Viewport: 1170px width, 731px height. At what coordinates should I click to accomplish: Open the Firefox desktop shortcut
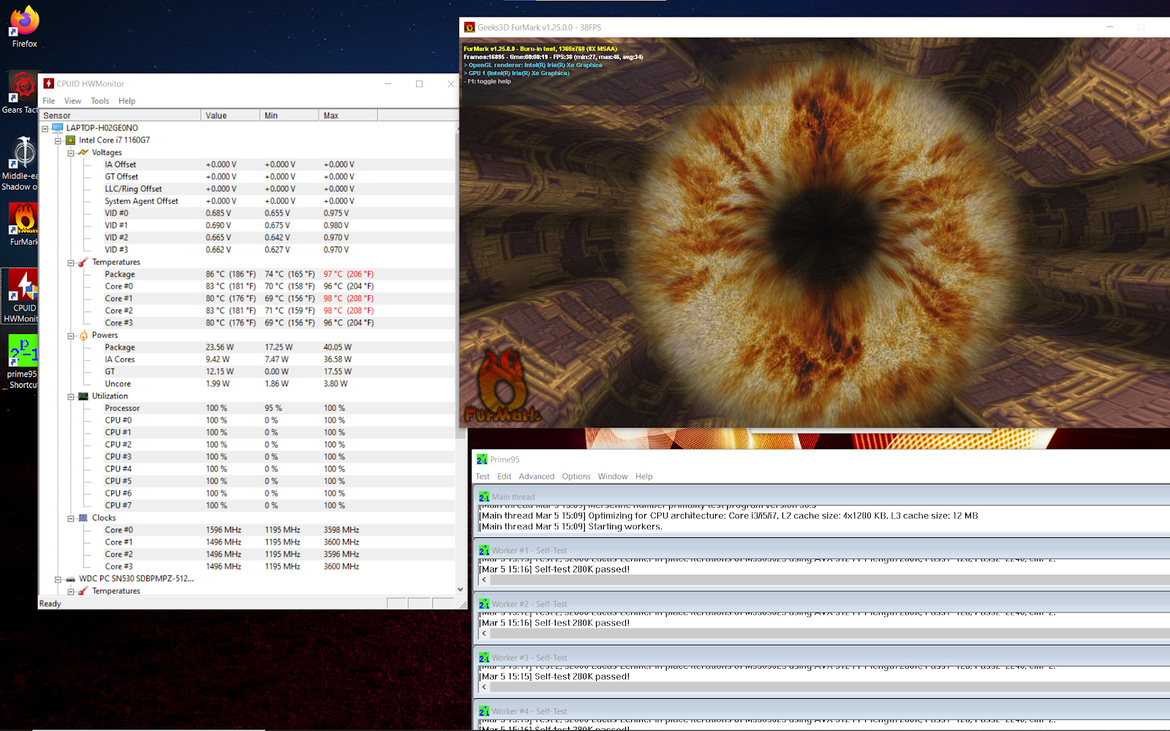pos(24,26)
